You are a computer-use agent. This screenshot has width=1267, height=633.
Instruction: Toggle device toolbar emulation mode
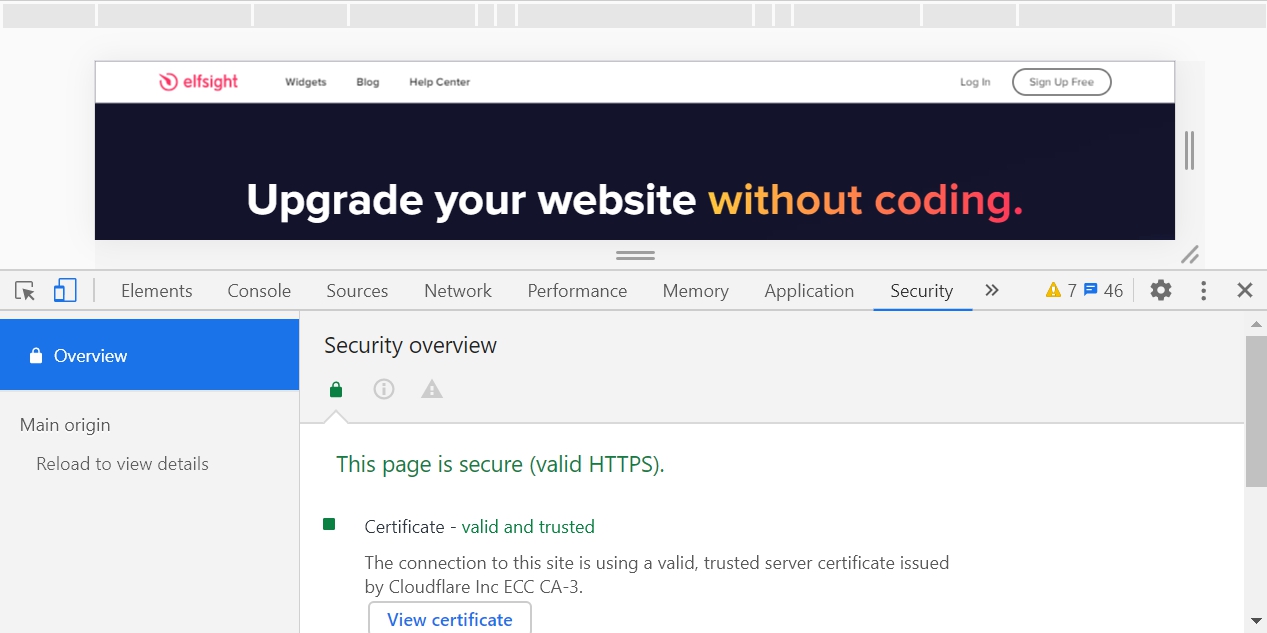[x=64, y=290]
